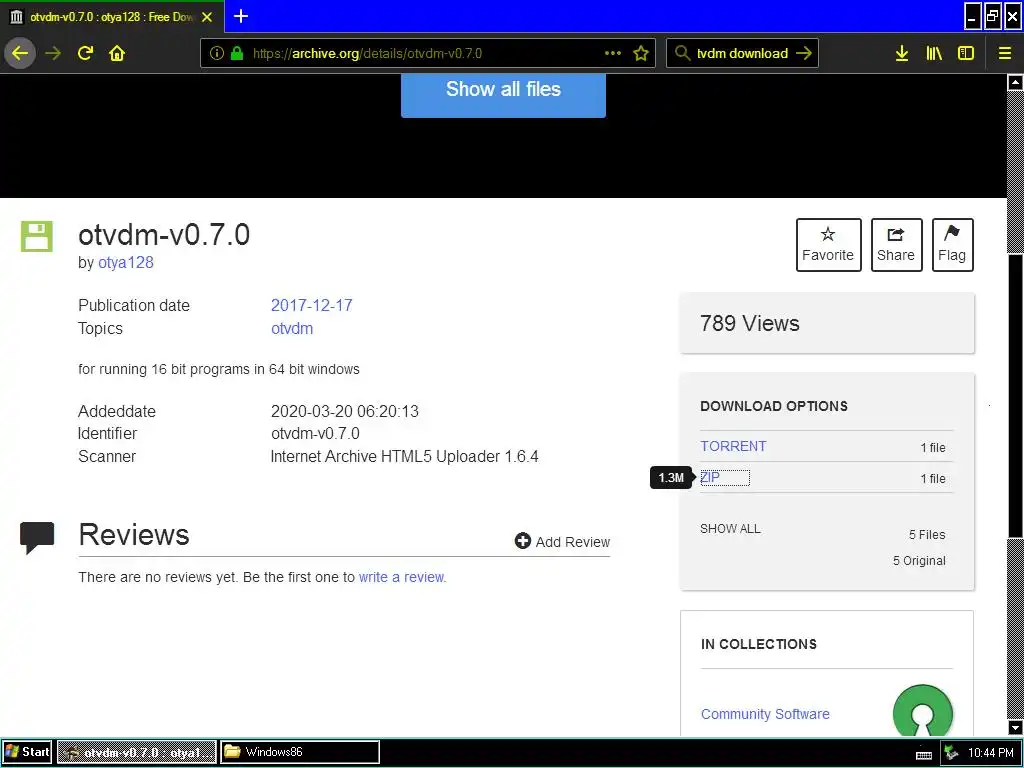This screenshot has height=768, width=1024.
Task: Open the write a review link
Action: 402,577
